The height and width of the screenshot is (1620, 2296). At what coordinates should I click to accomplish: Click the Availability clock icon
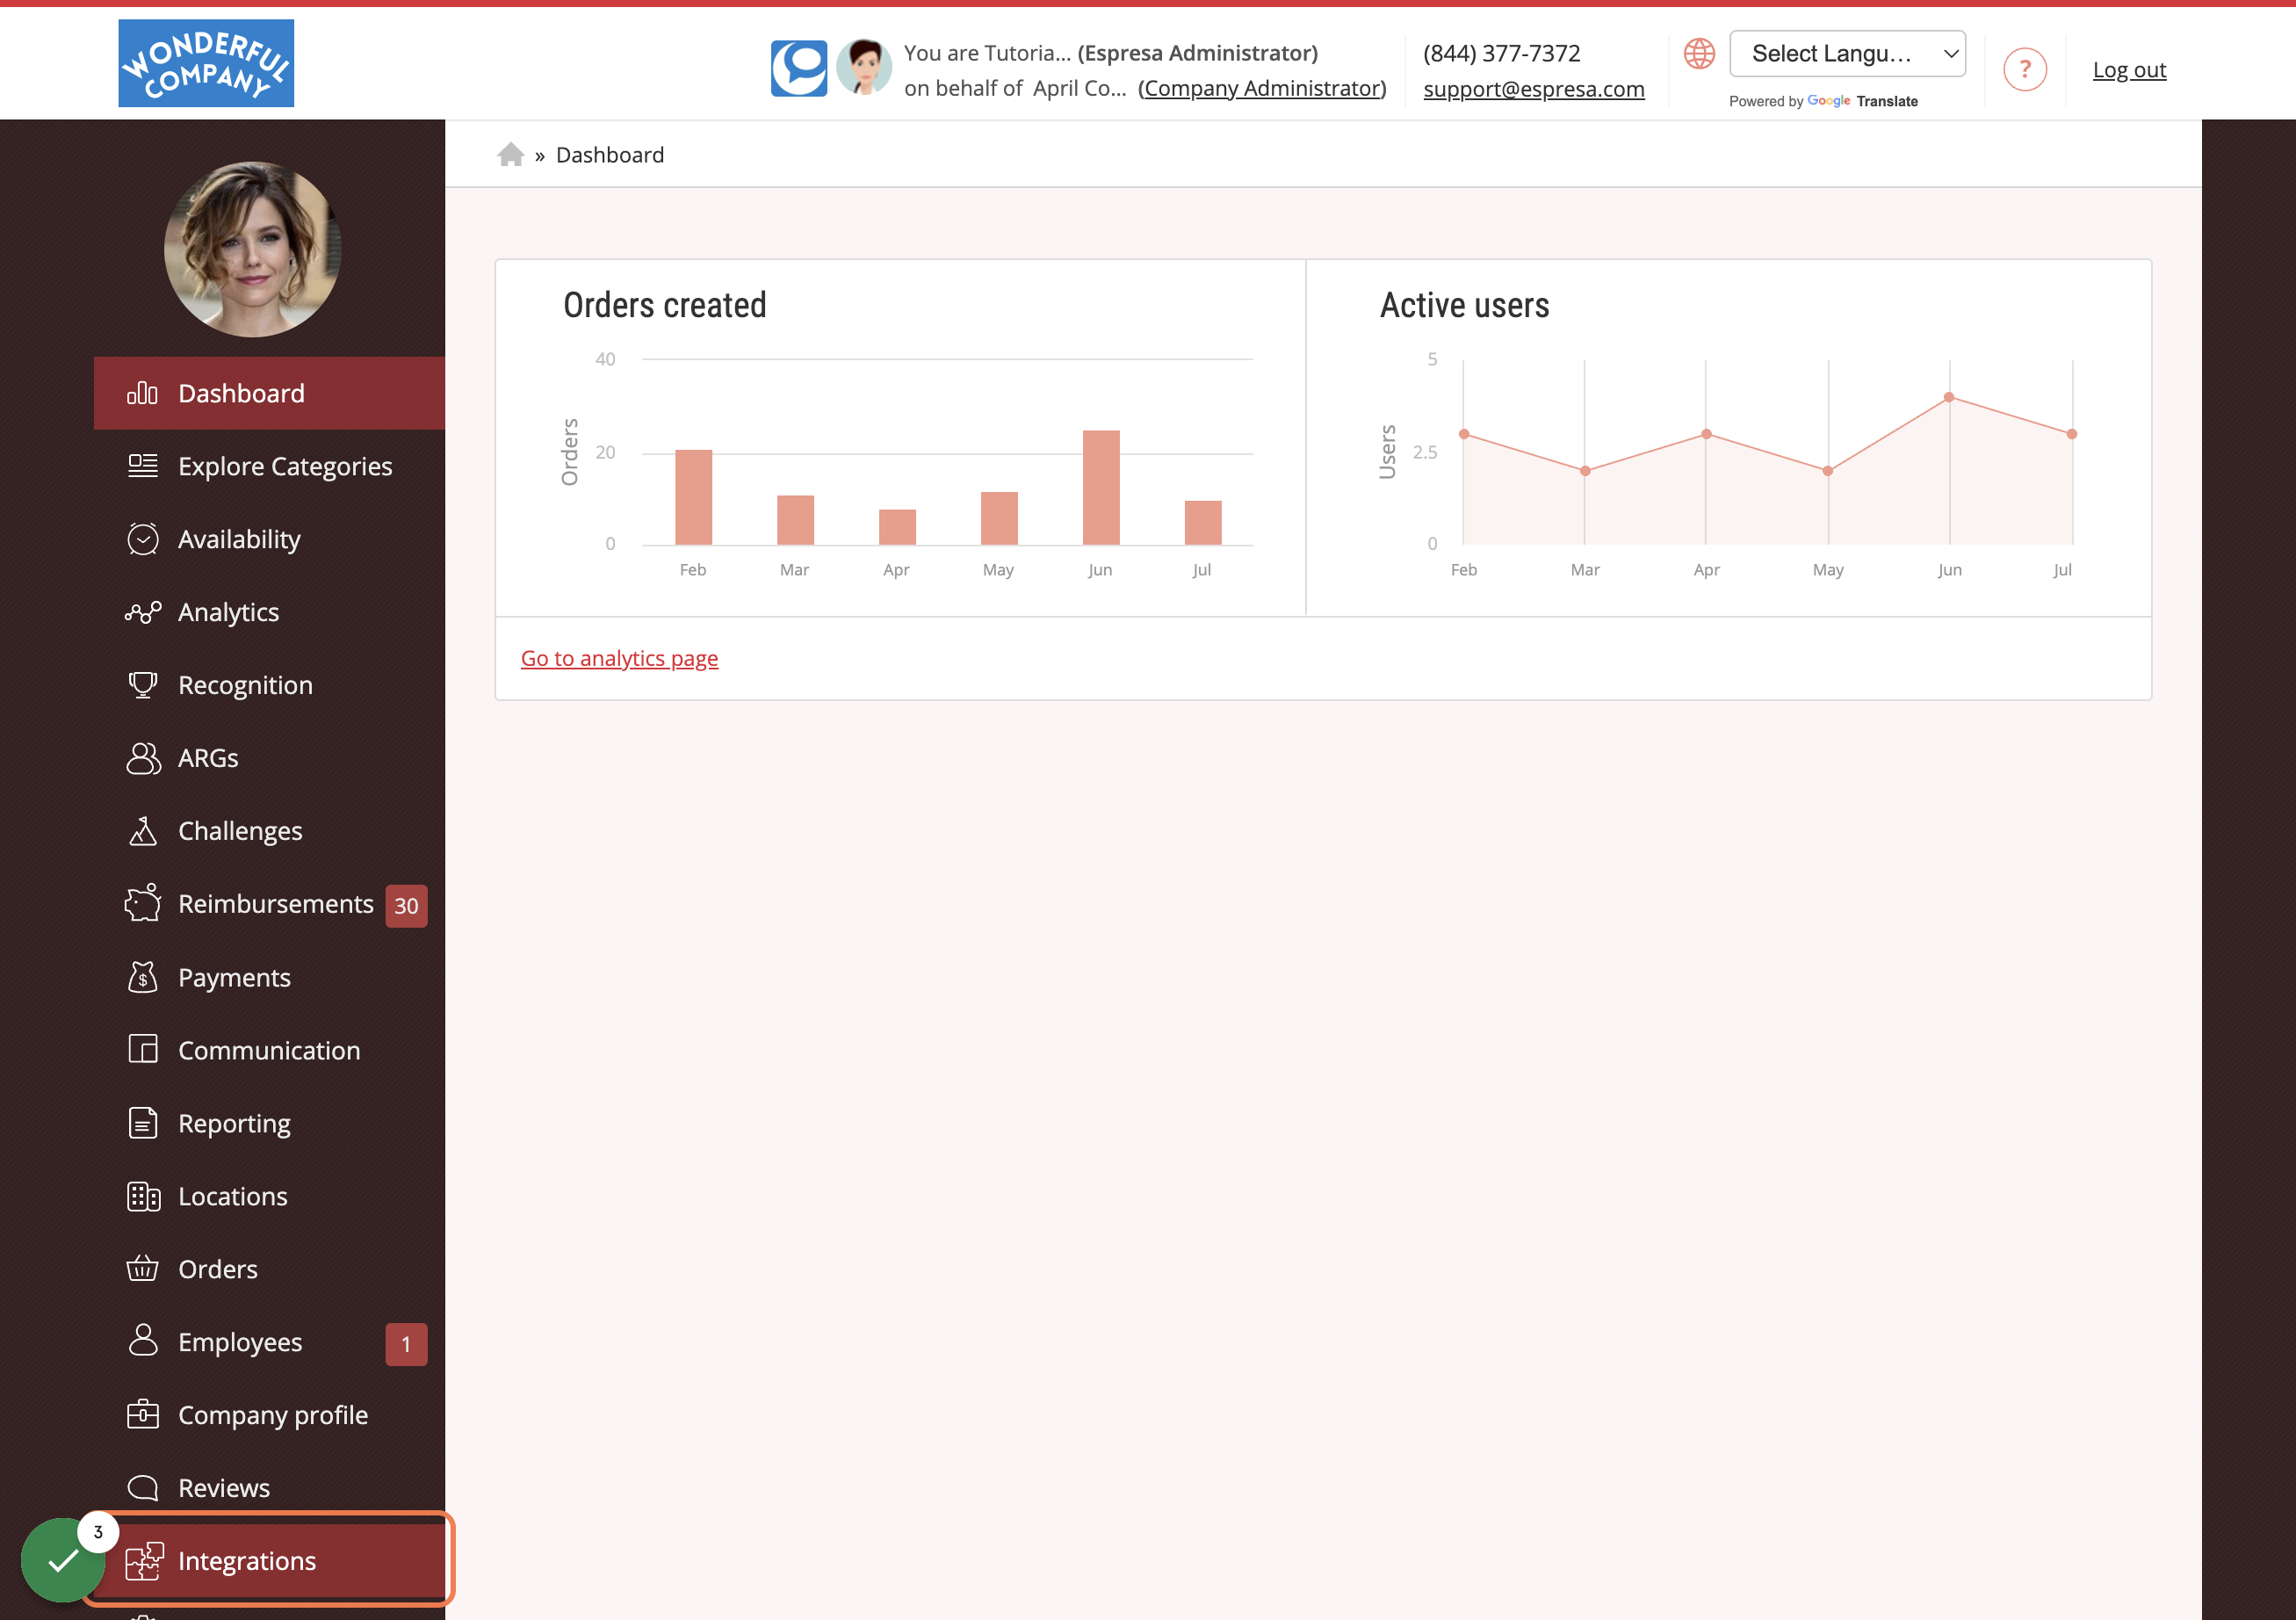(x=142, y=539)
